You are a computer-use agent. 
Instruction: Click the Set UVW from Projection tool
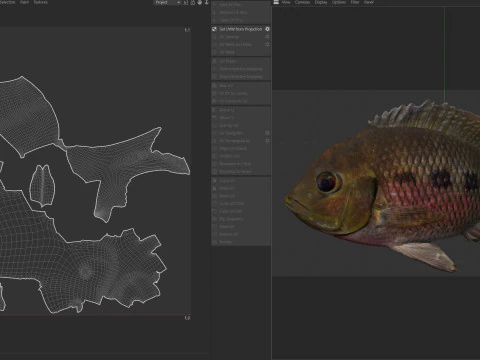(241, 29)
